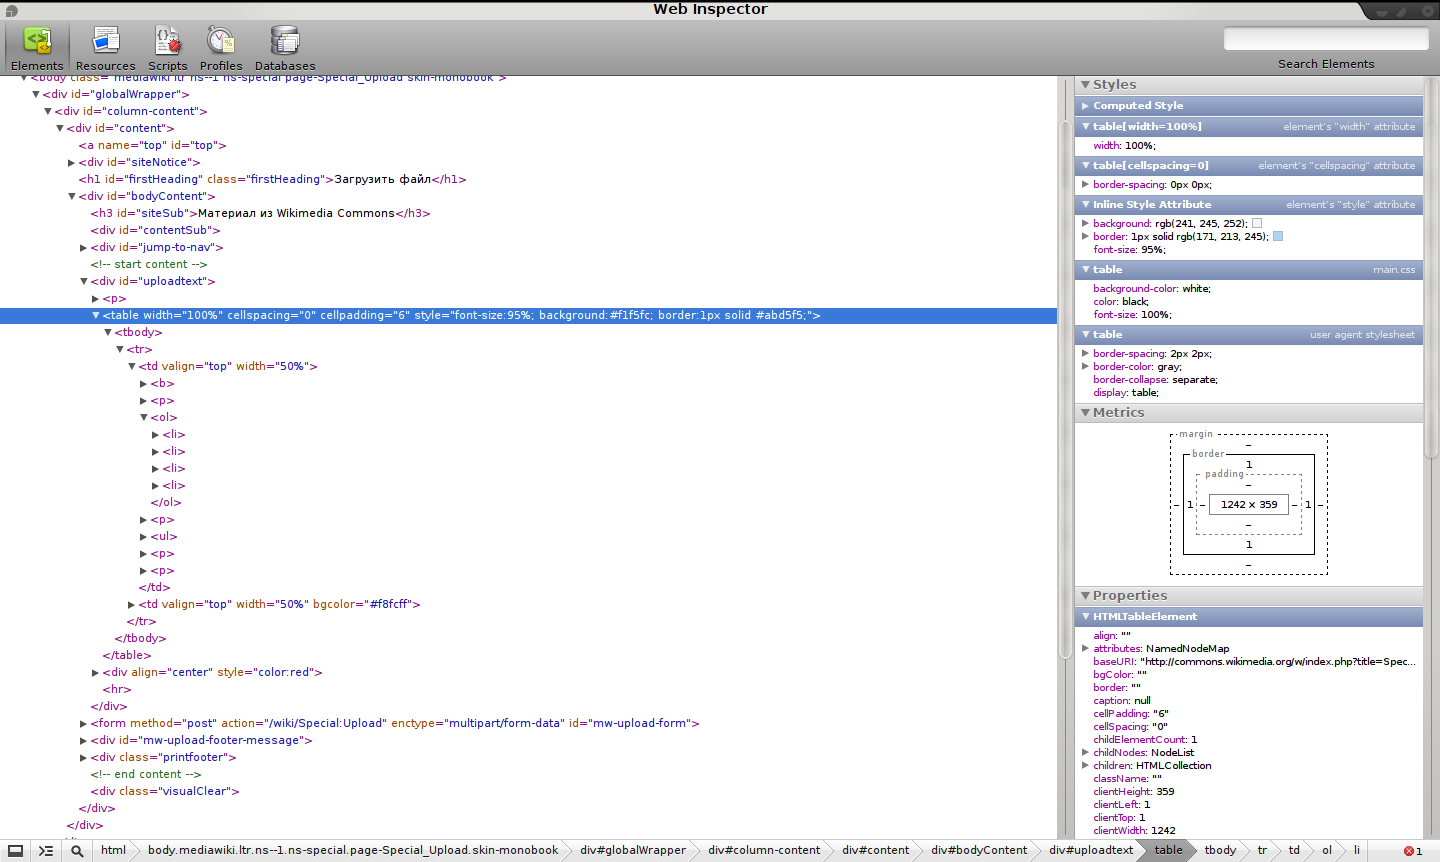
Task: Click width: 100% style value
Action: click(1139, 145)
